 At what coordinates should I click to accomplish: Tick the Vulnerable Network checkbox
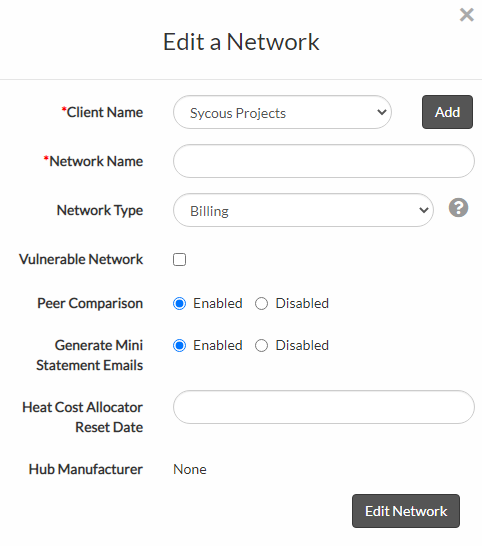tap(179, 259)
